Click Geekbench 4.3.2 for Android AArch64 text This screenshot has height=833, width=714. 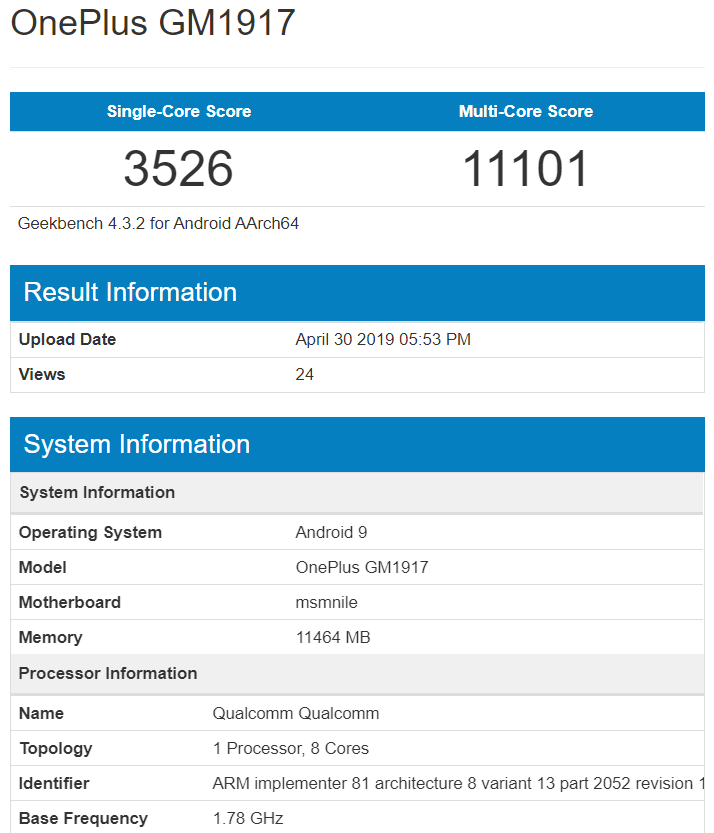(158, 224)
